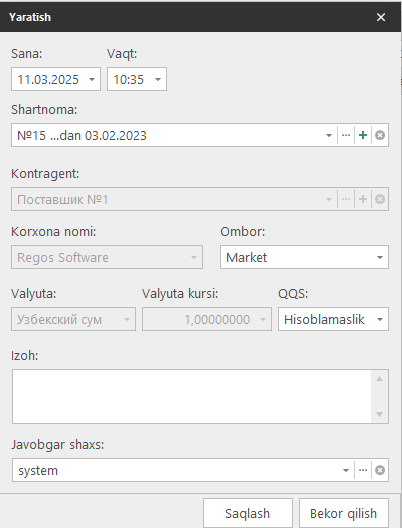Expand the Javobgar shaxs system dropdown arrow
Screen dimensions: 402x528
(x=345, y=470)
